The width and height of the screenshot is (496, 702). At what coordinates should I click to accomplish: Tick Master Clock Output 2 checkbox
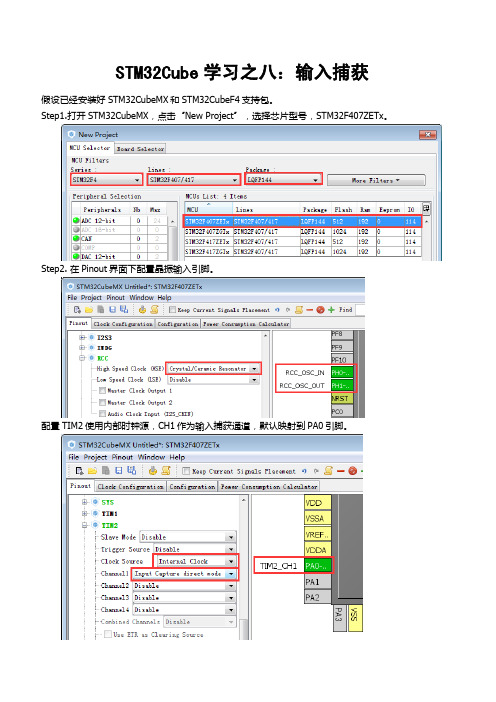coord(103,402)
